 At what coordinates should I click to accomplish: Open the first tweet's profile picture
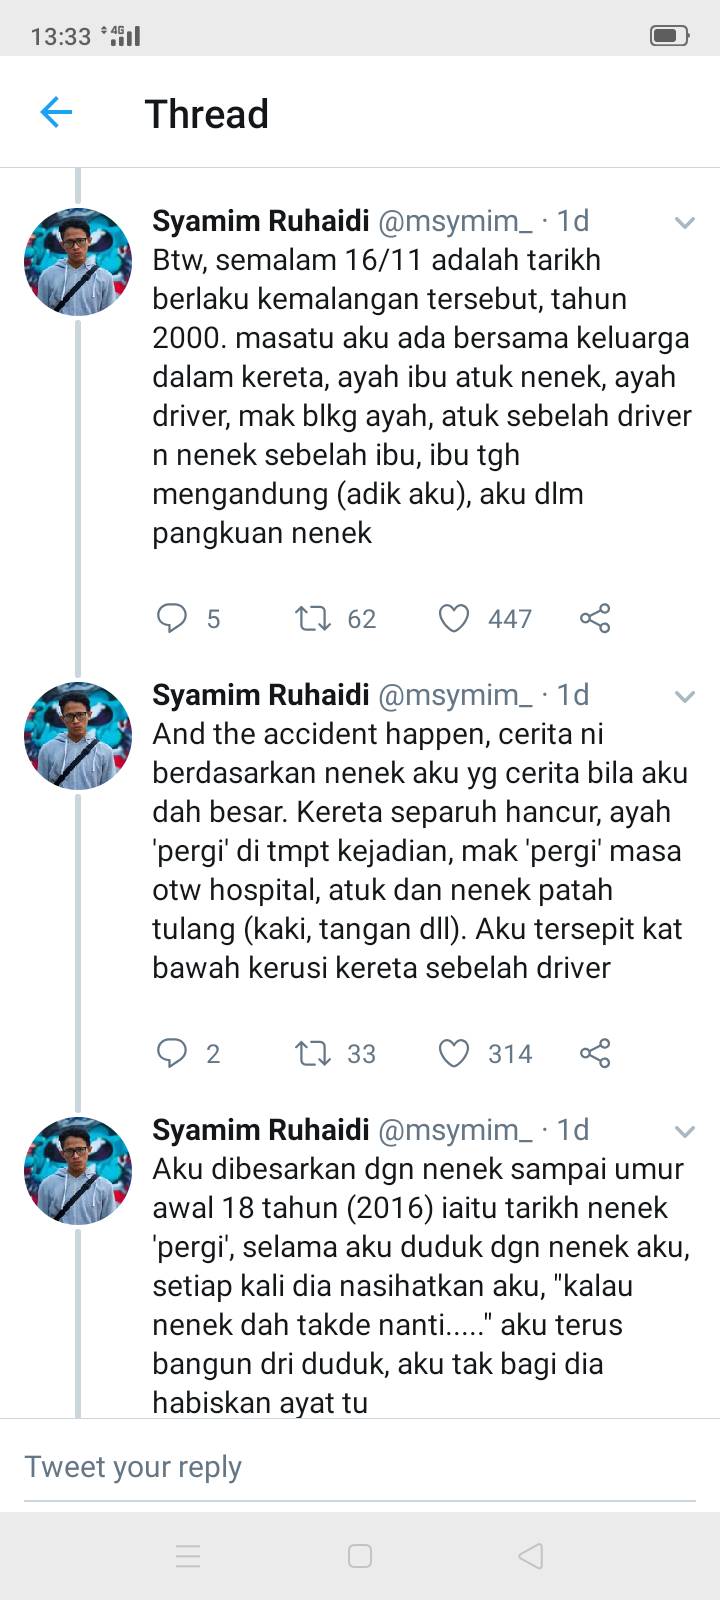coord(78,262)
